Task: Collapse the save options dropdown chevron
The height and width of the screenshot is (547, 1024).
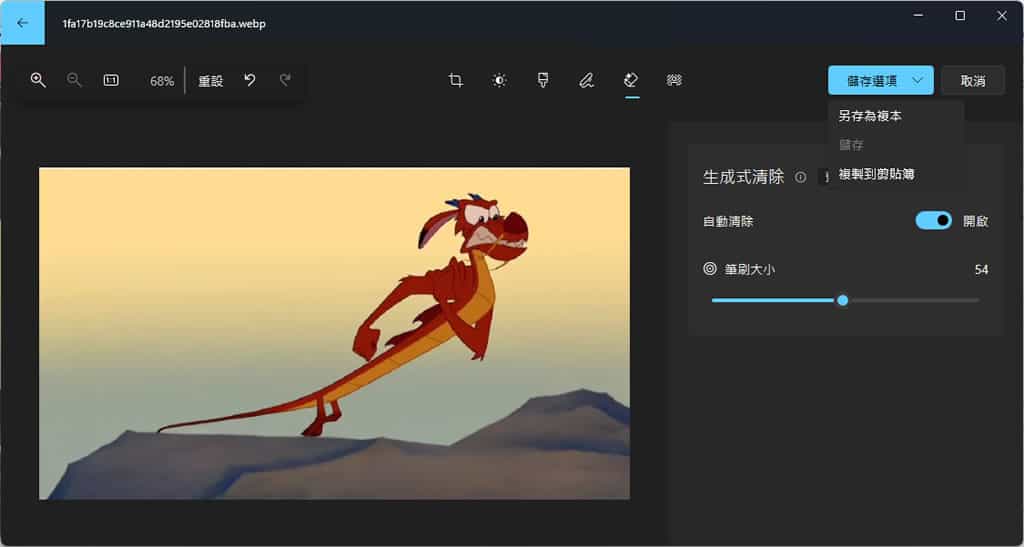Action: click(918, 81)
